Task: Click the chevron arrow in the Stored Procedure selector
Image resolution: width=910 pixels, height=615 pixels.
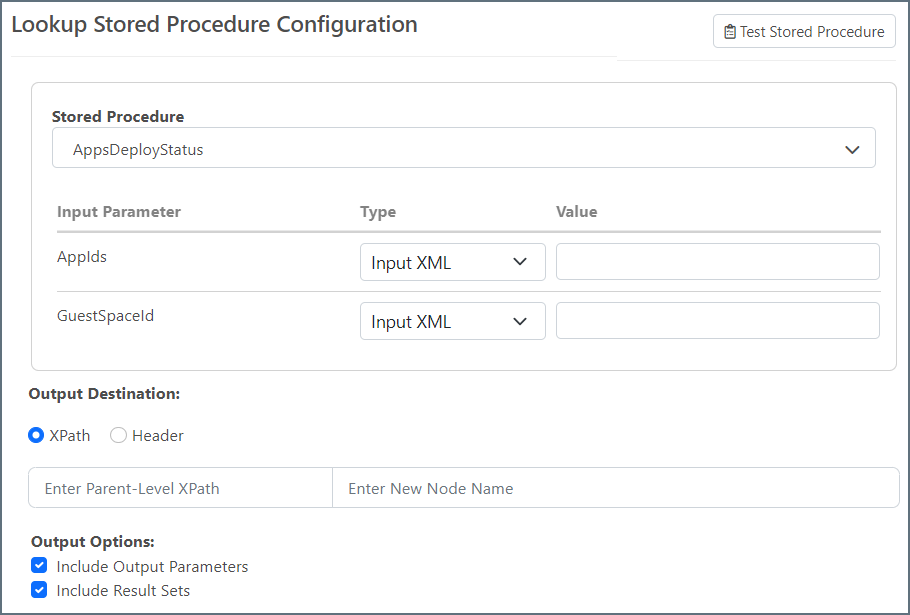Action: coord(852,150)
